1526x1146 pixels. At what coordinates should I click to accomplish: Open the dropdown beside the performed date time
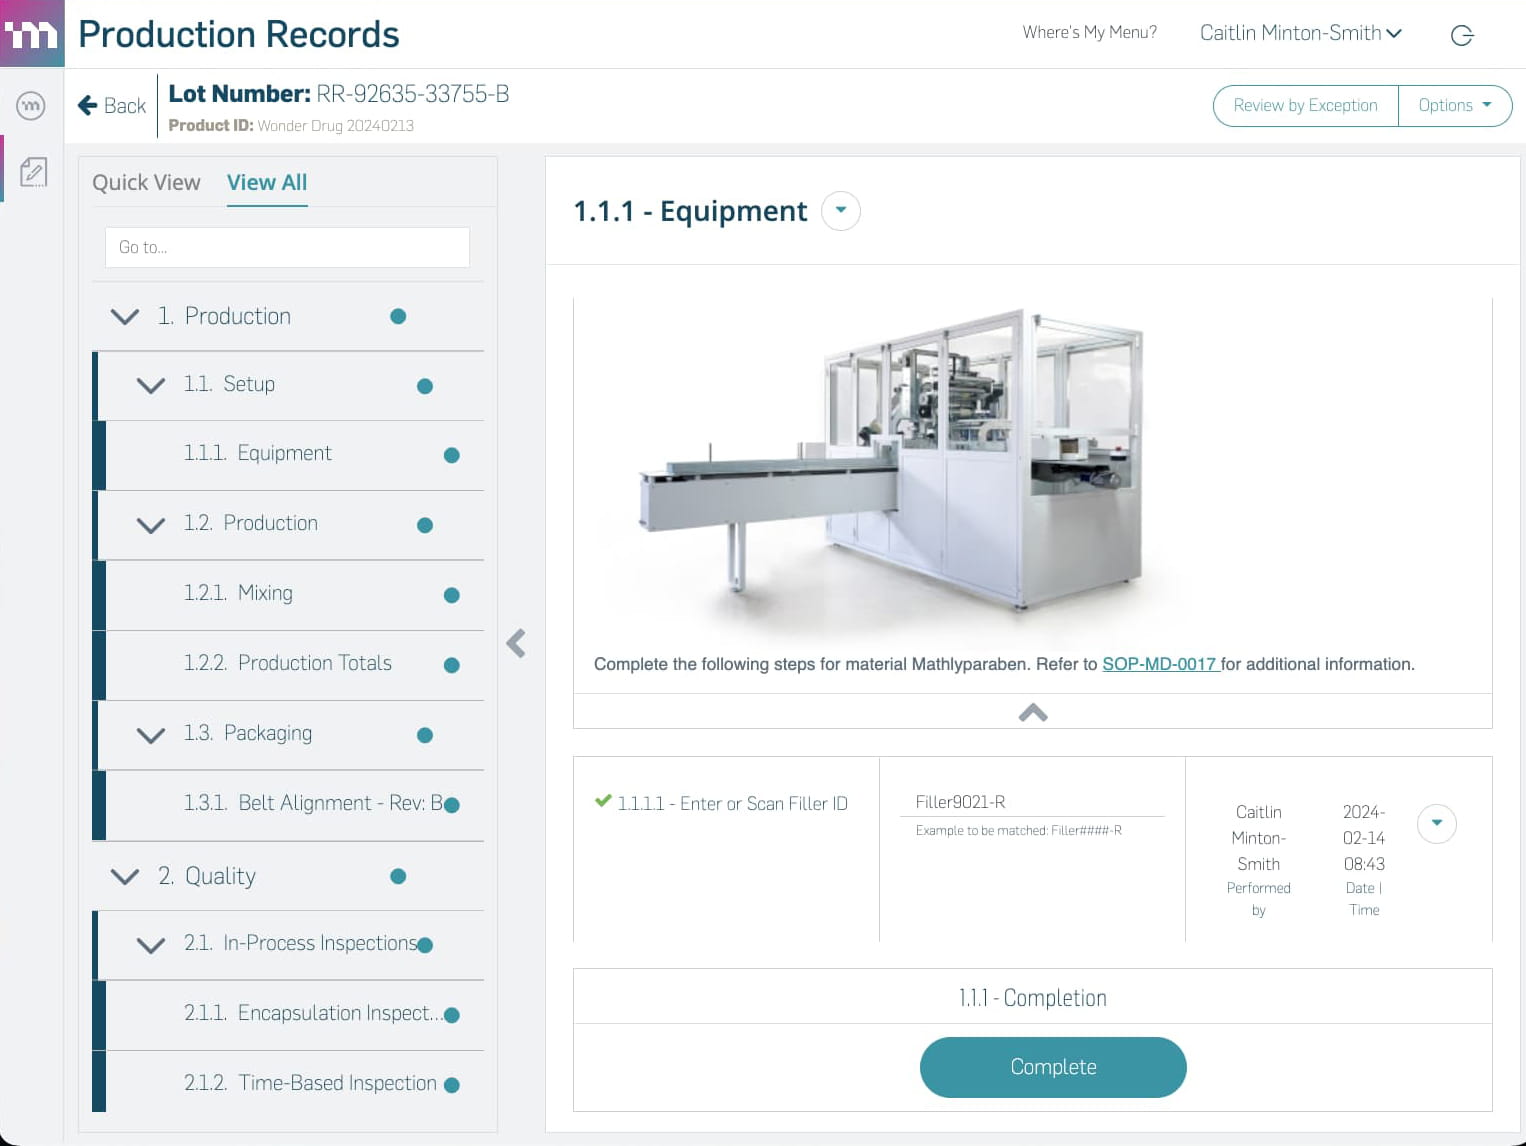tap(1437, 823)
